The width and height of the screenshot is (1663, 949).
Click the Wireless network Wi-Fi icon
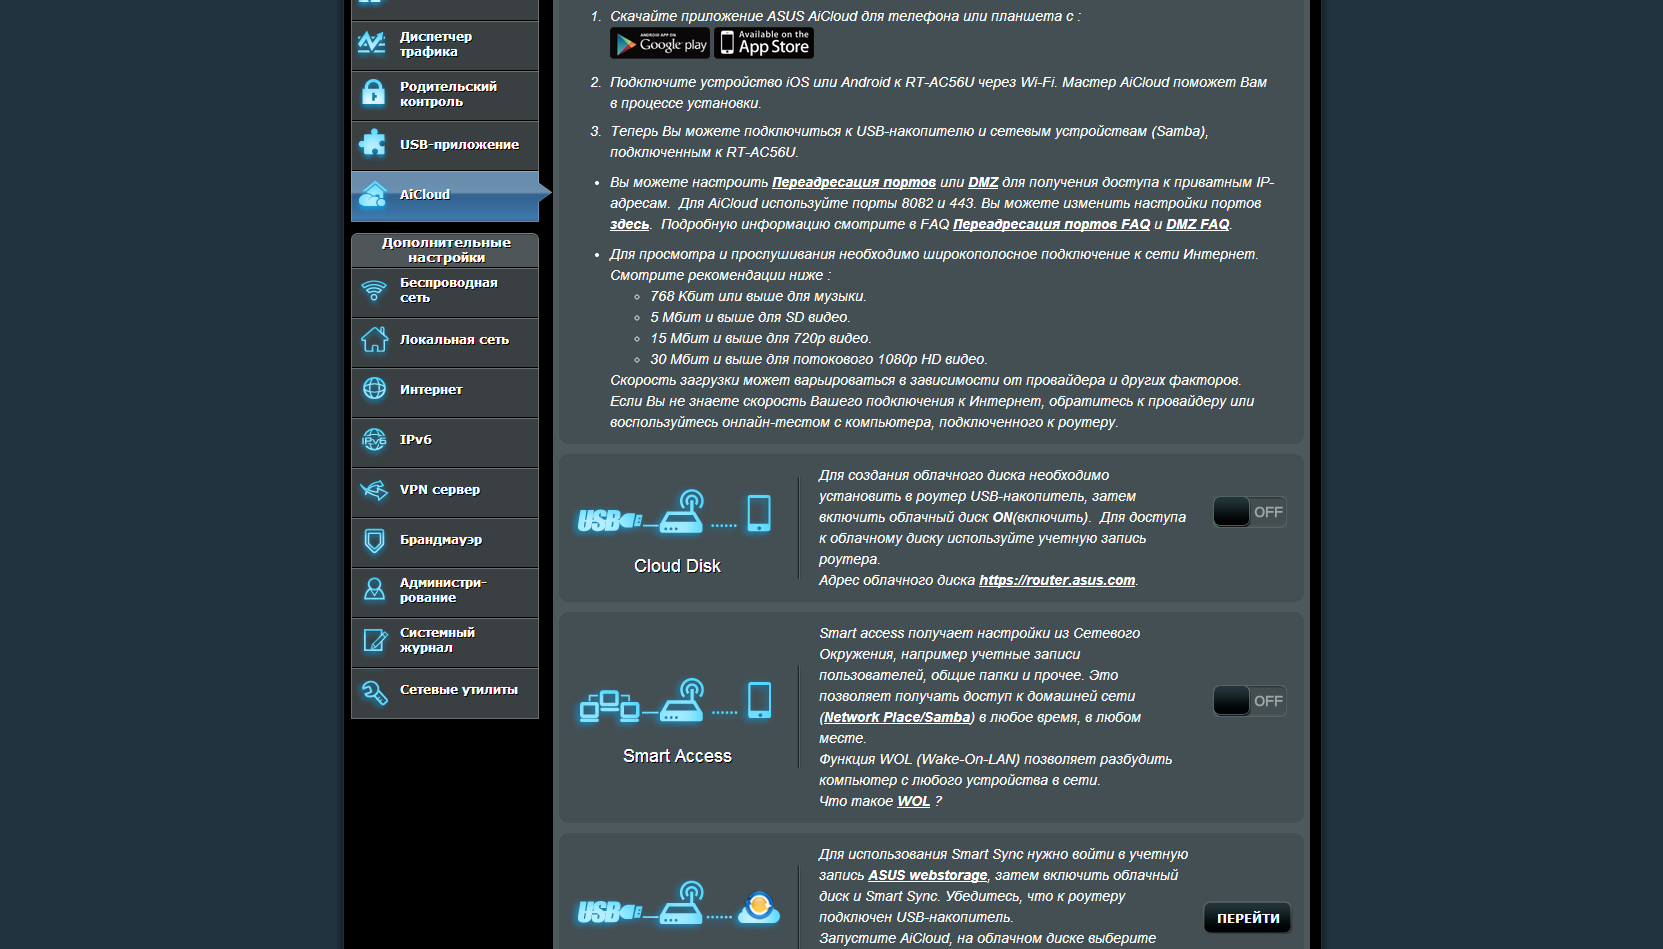point(374,290)
